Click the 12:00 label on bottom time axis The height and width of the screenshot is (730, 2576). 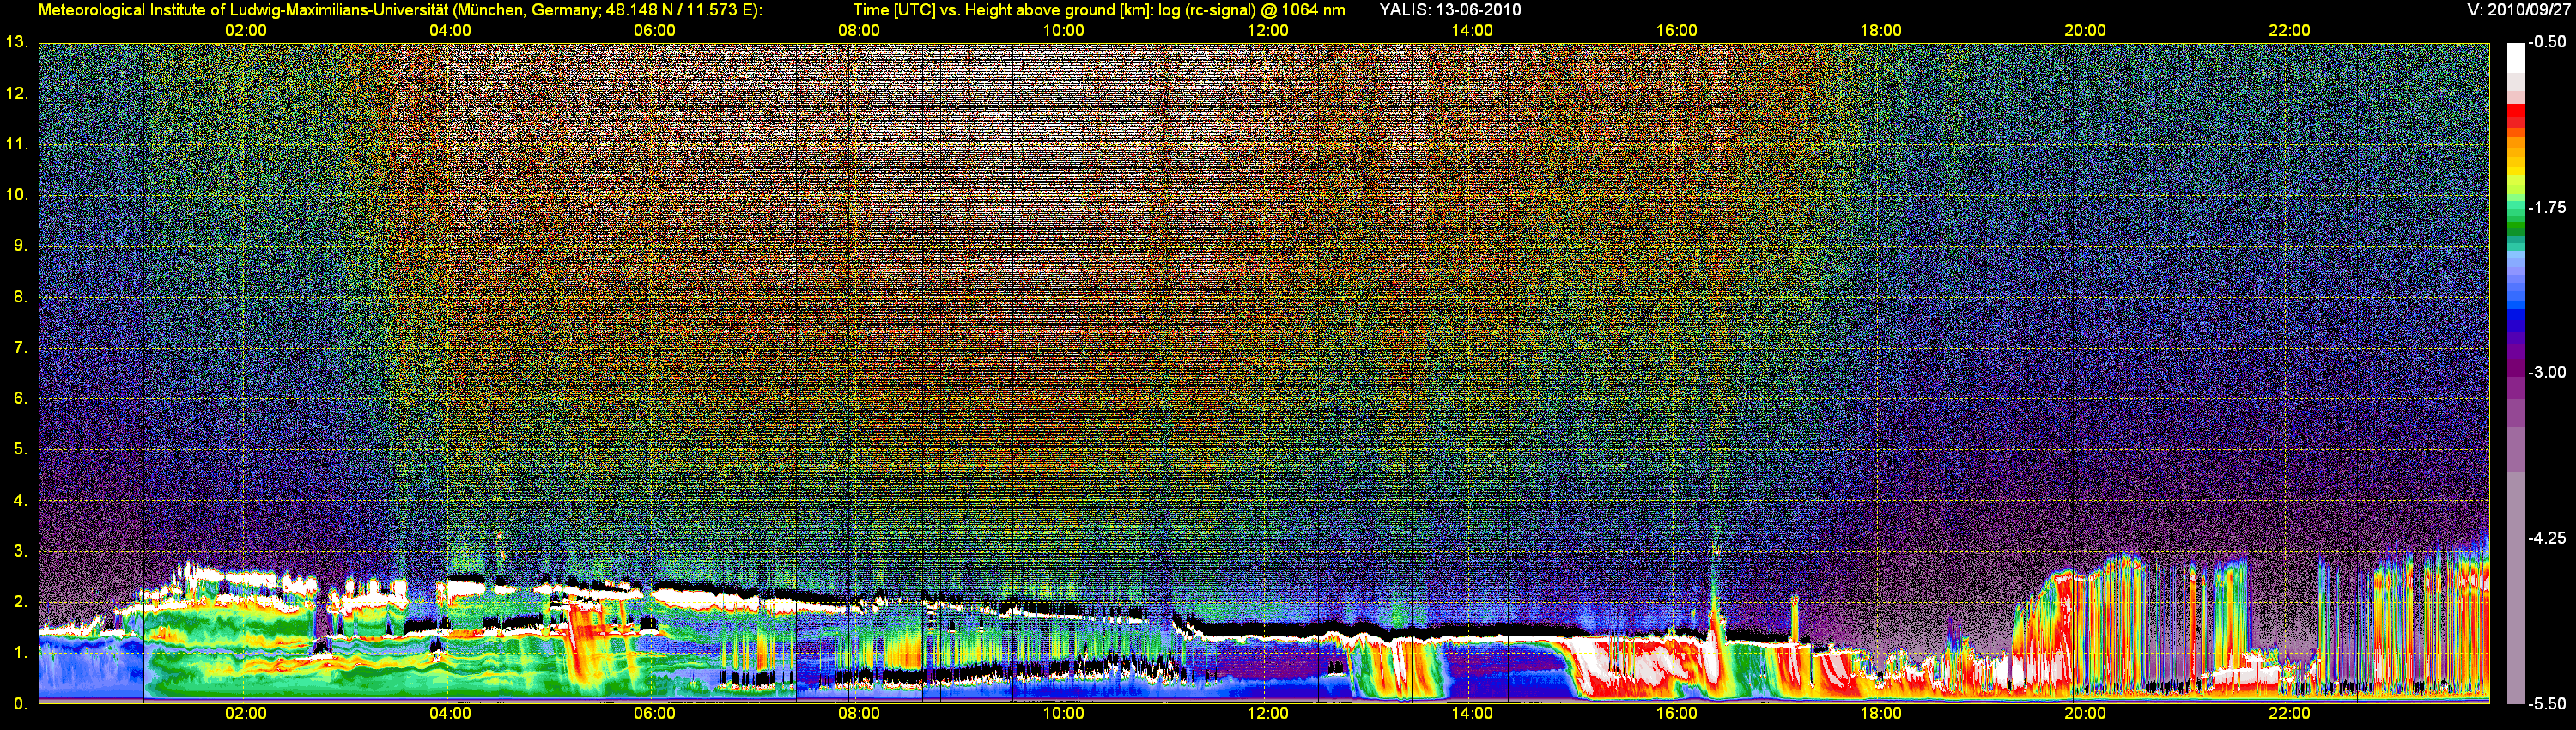click(1268, 713)
